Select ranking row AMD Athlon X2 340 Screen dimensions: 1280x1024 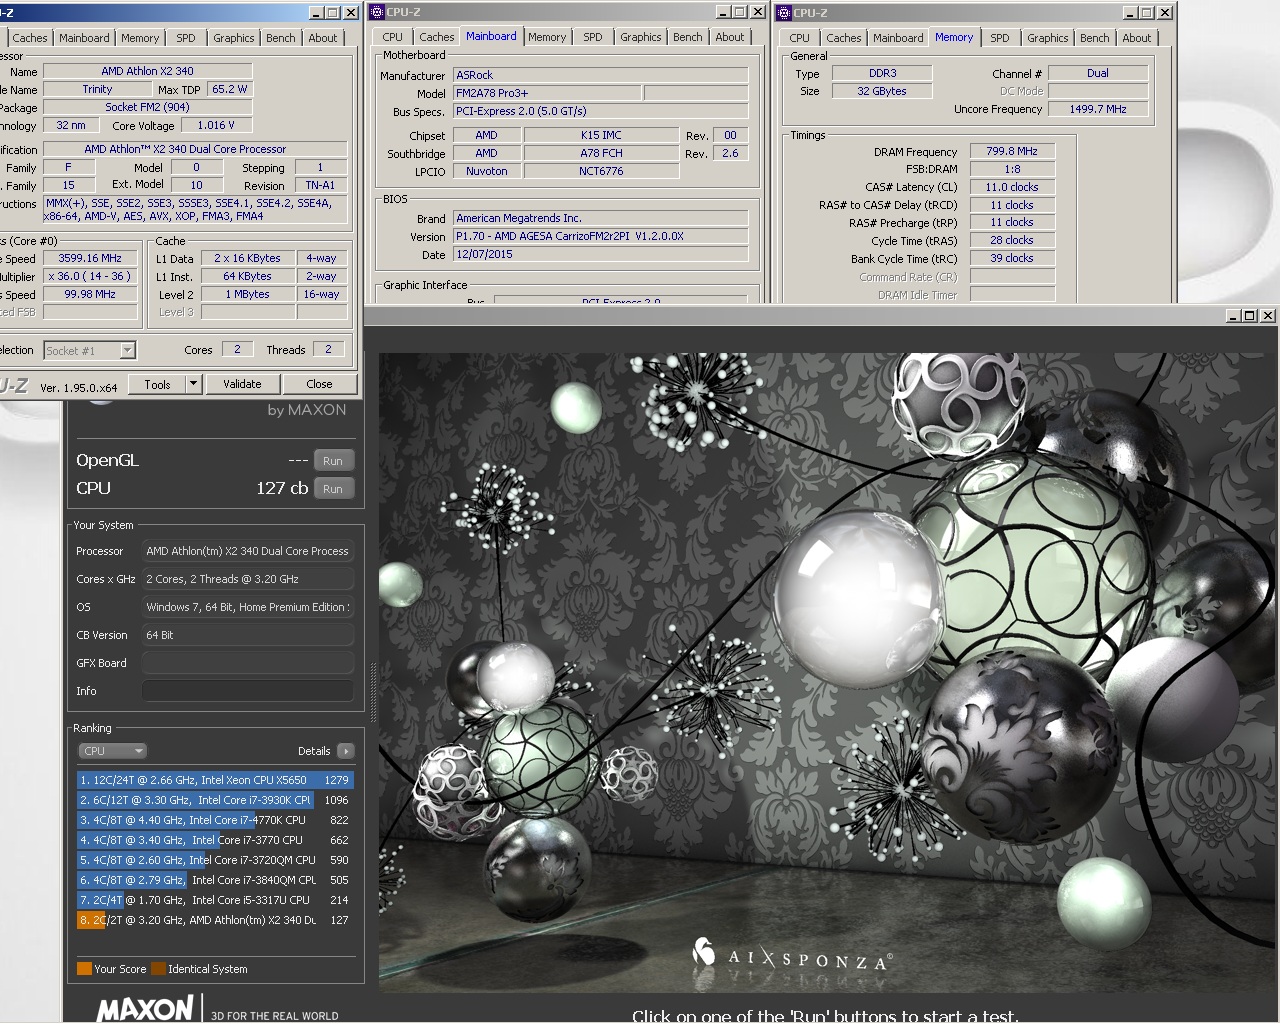(215, 920)
